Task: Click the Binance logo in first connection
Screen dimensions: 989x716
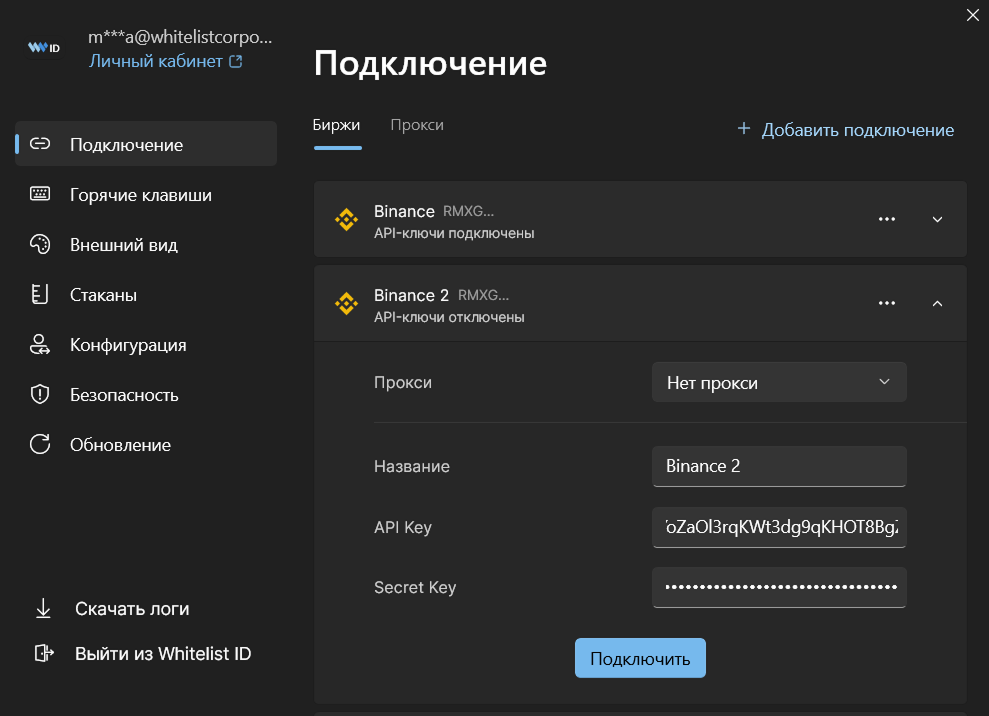Action: click(x=346, y=221)
